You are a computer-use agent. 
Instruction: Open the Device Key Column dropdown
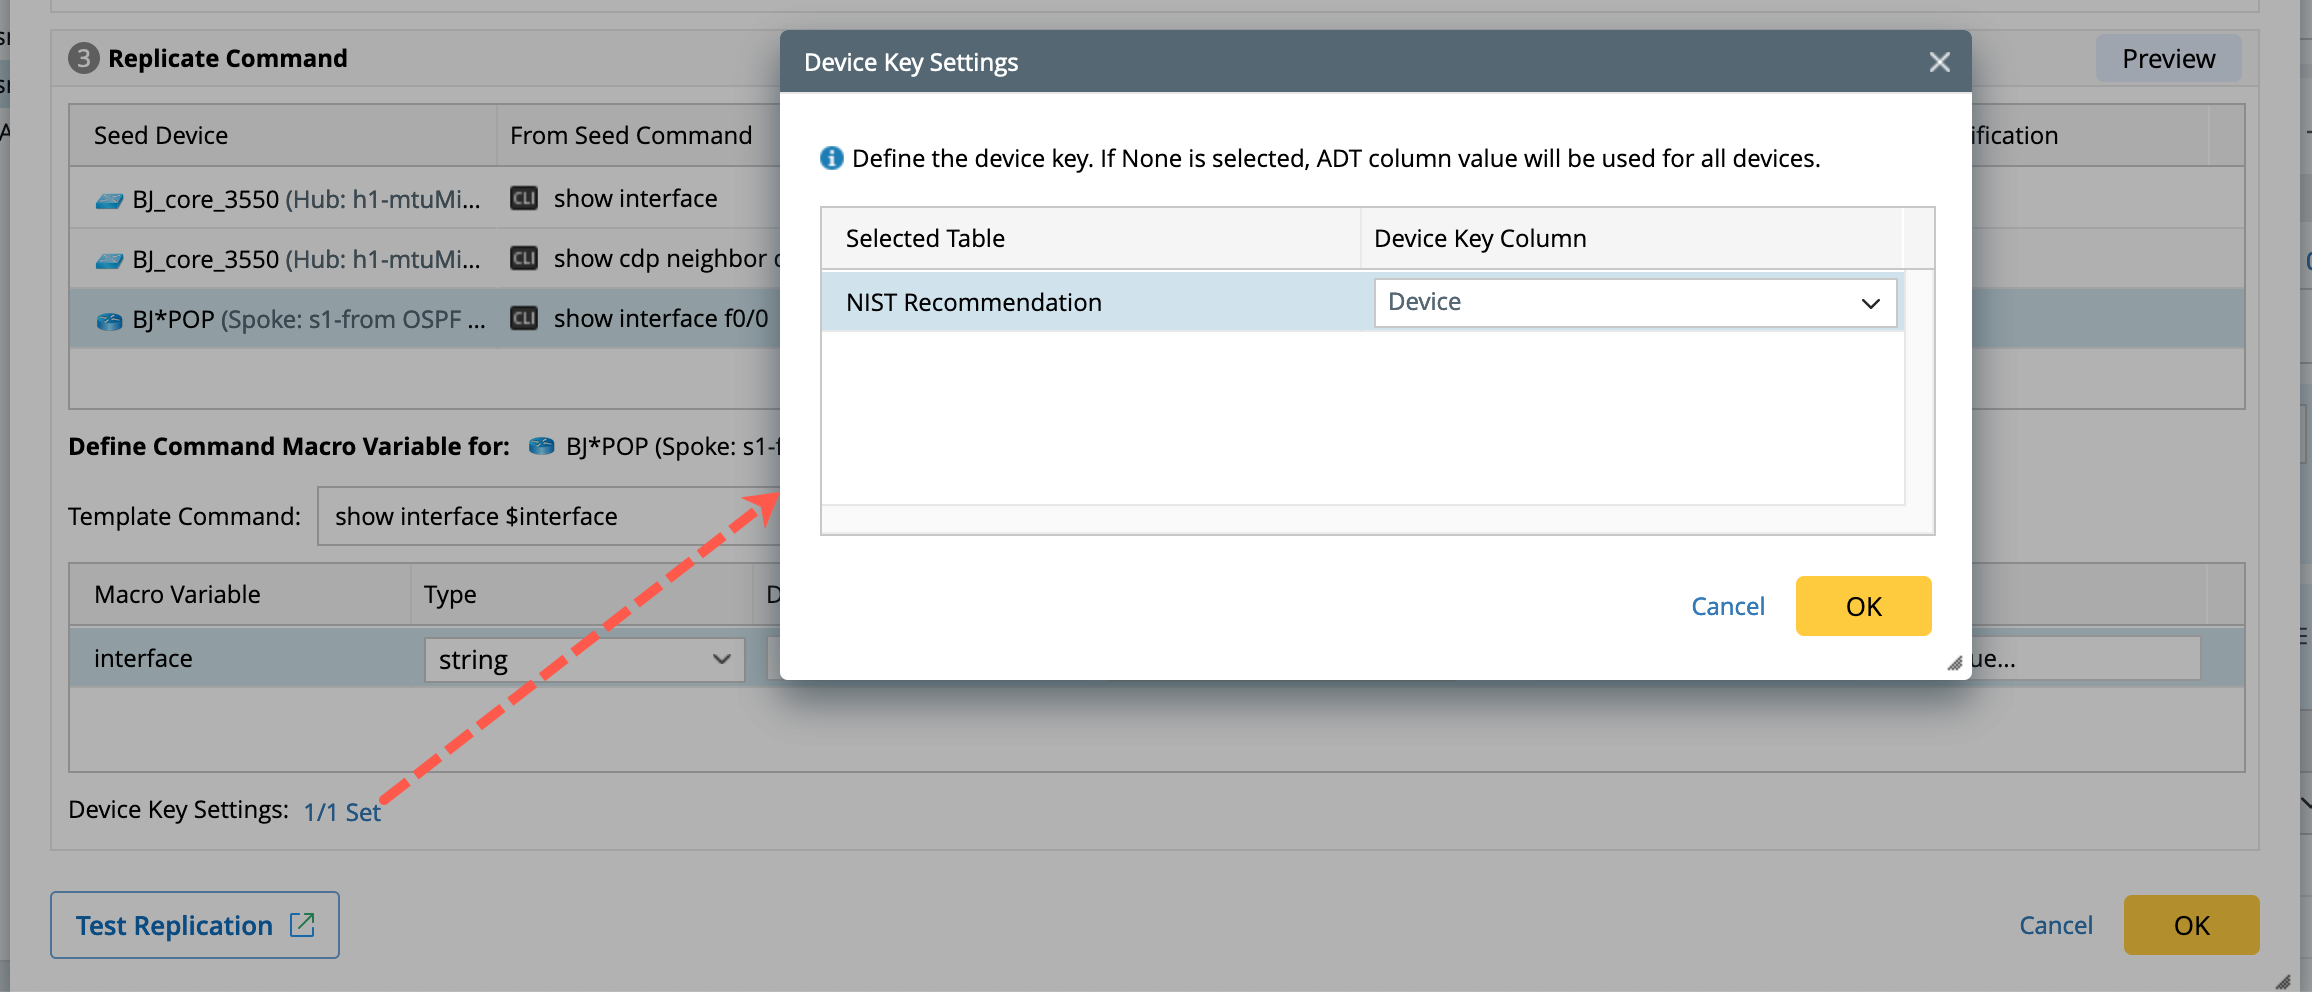point(1635,302)
